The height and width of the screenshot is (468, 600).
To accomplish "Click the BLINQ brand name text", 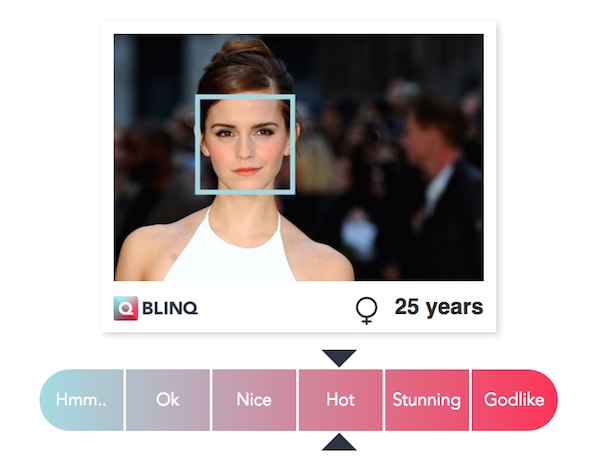I will [170, 308].
